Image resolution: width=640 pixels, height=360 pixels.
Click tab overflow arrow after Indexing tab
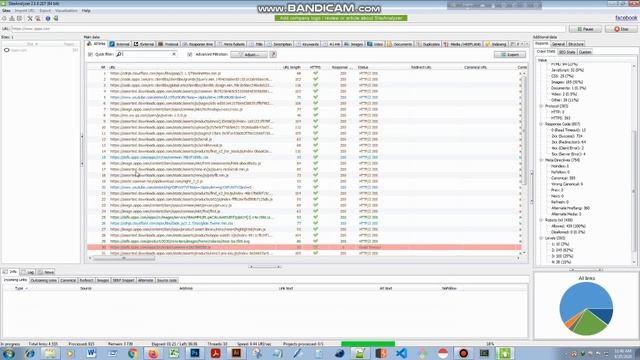[x=526, y=44]
